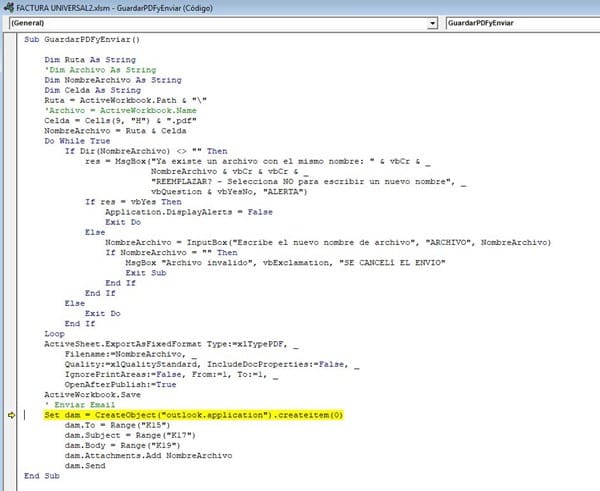
Task: Place cursor on dam.Send line
Action: click(88, 465)
